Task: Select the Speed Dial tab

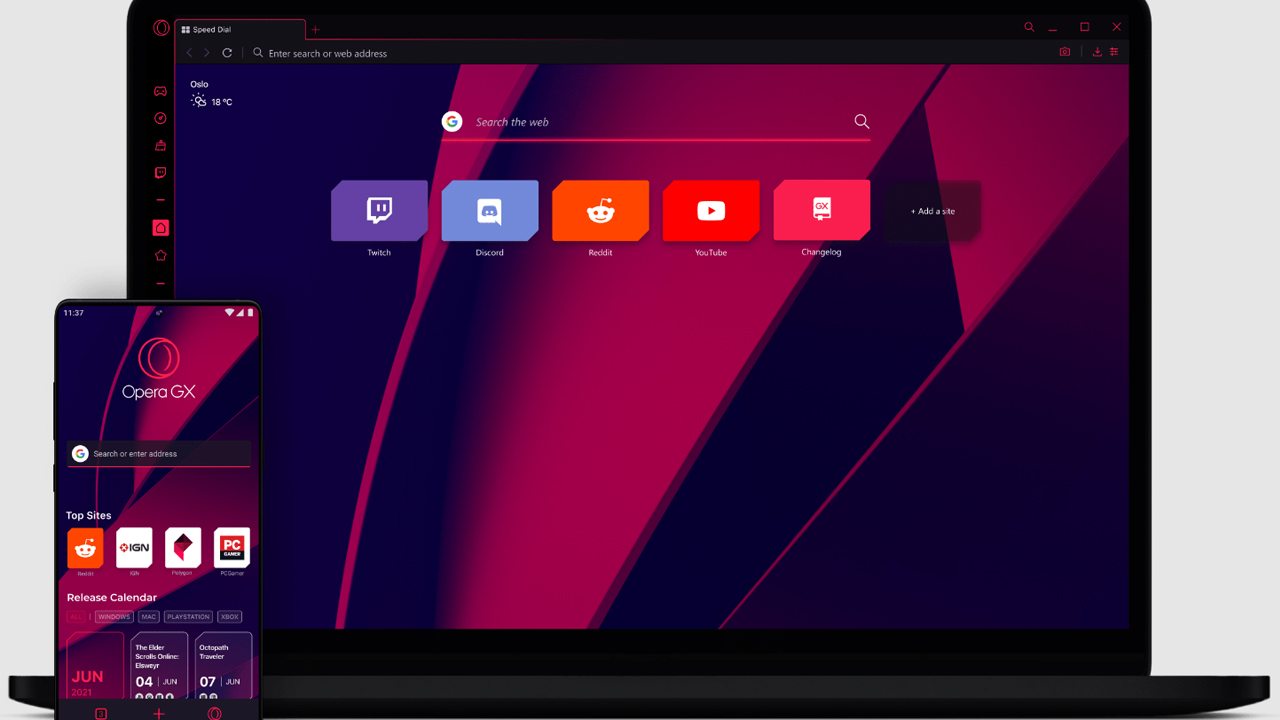Action: click(240, 30)
